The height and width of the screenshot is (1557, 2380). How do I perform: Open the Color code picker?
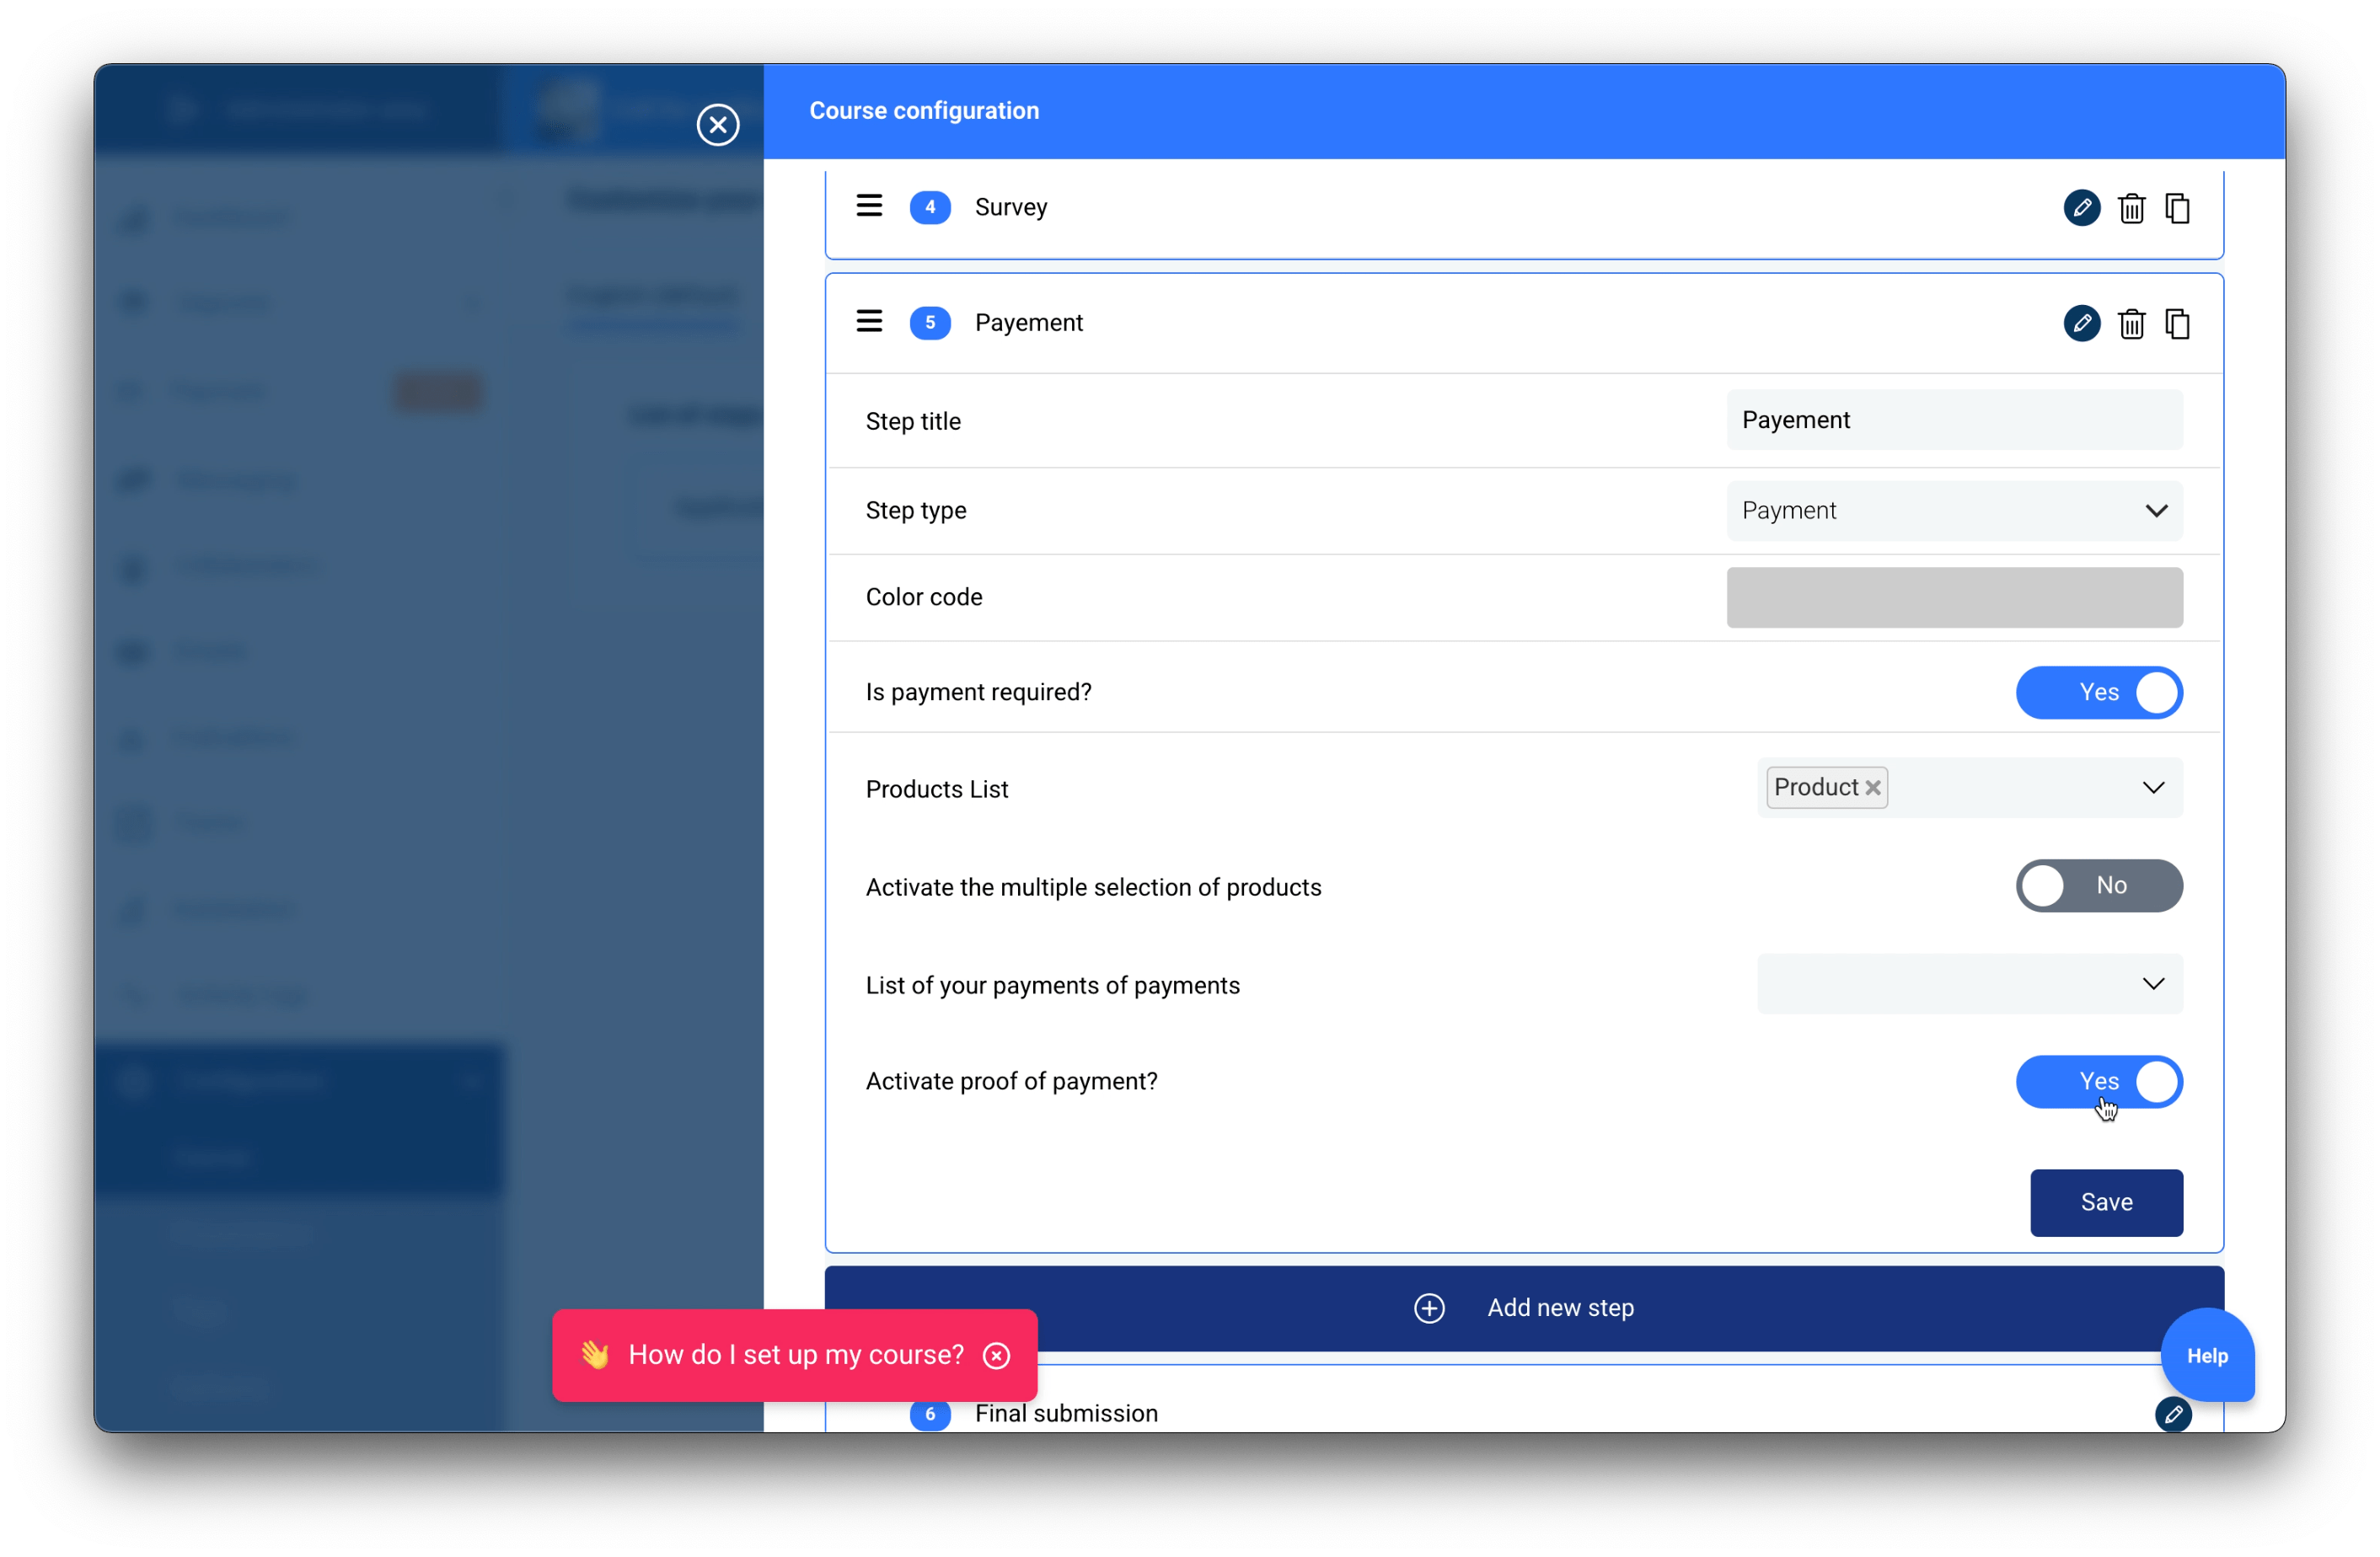pos(1954,597)
